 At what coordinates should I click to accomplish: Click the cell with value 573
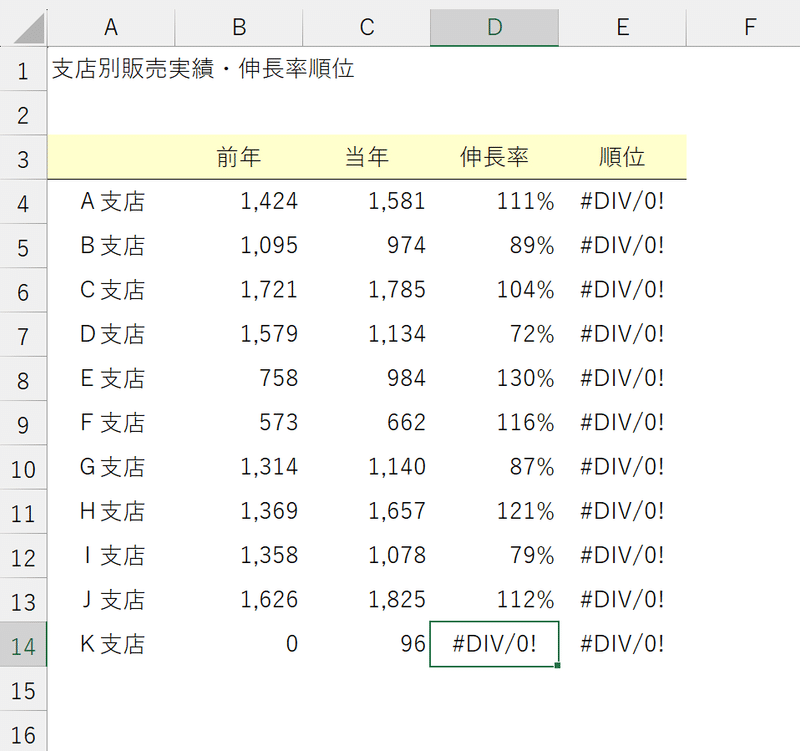[x=239, y=422]
